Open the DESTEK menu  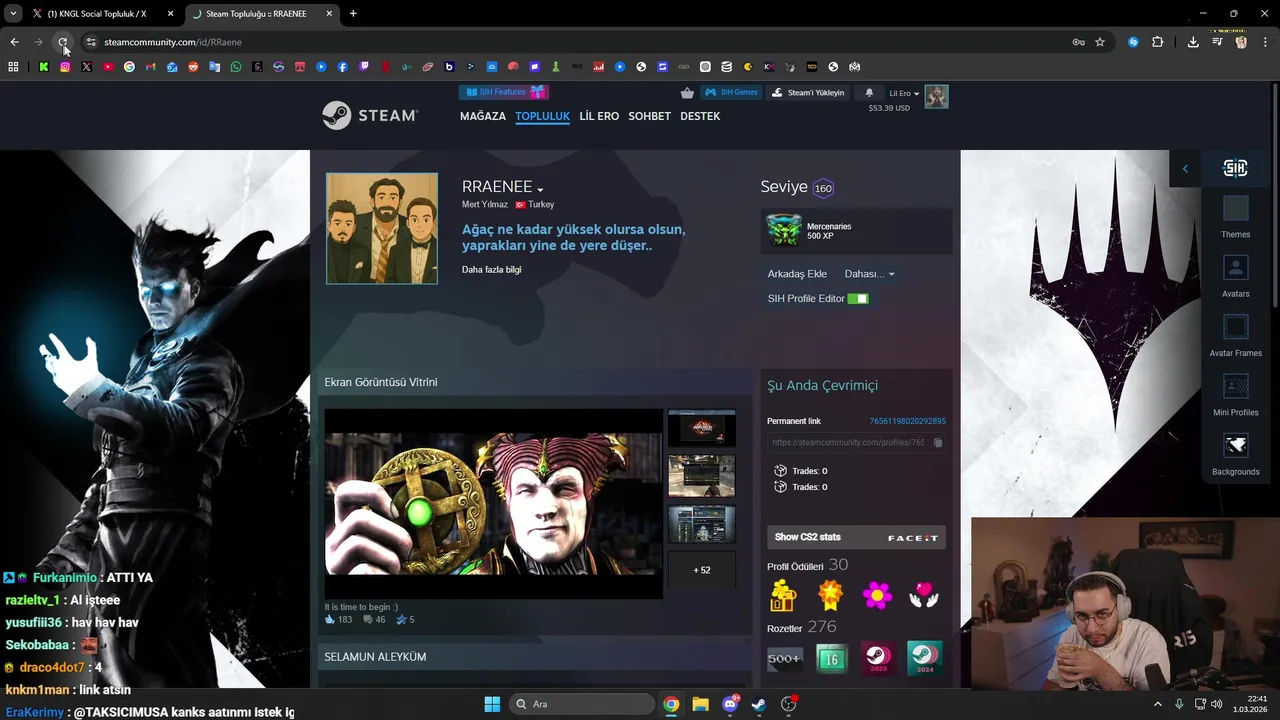(700, 116)
